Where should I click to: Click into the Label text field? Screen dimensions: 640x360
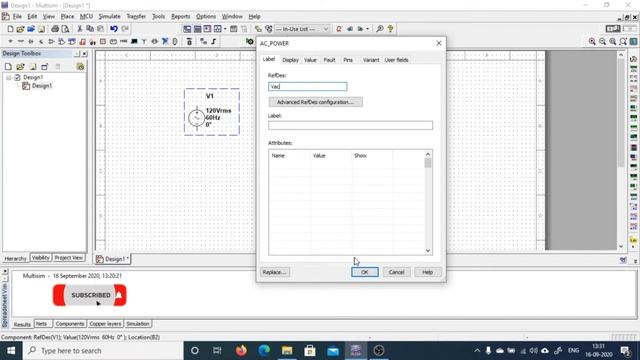point(350,125)
